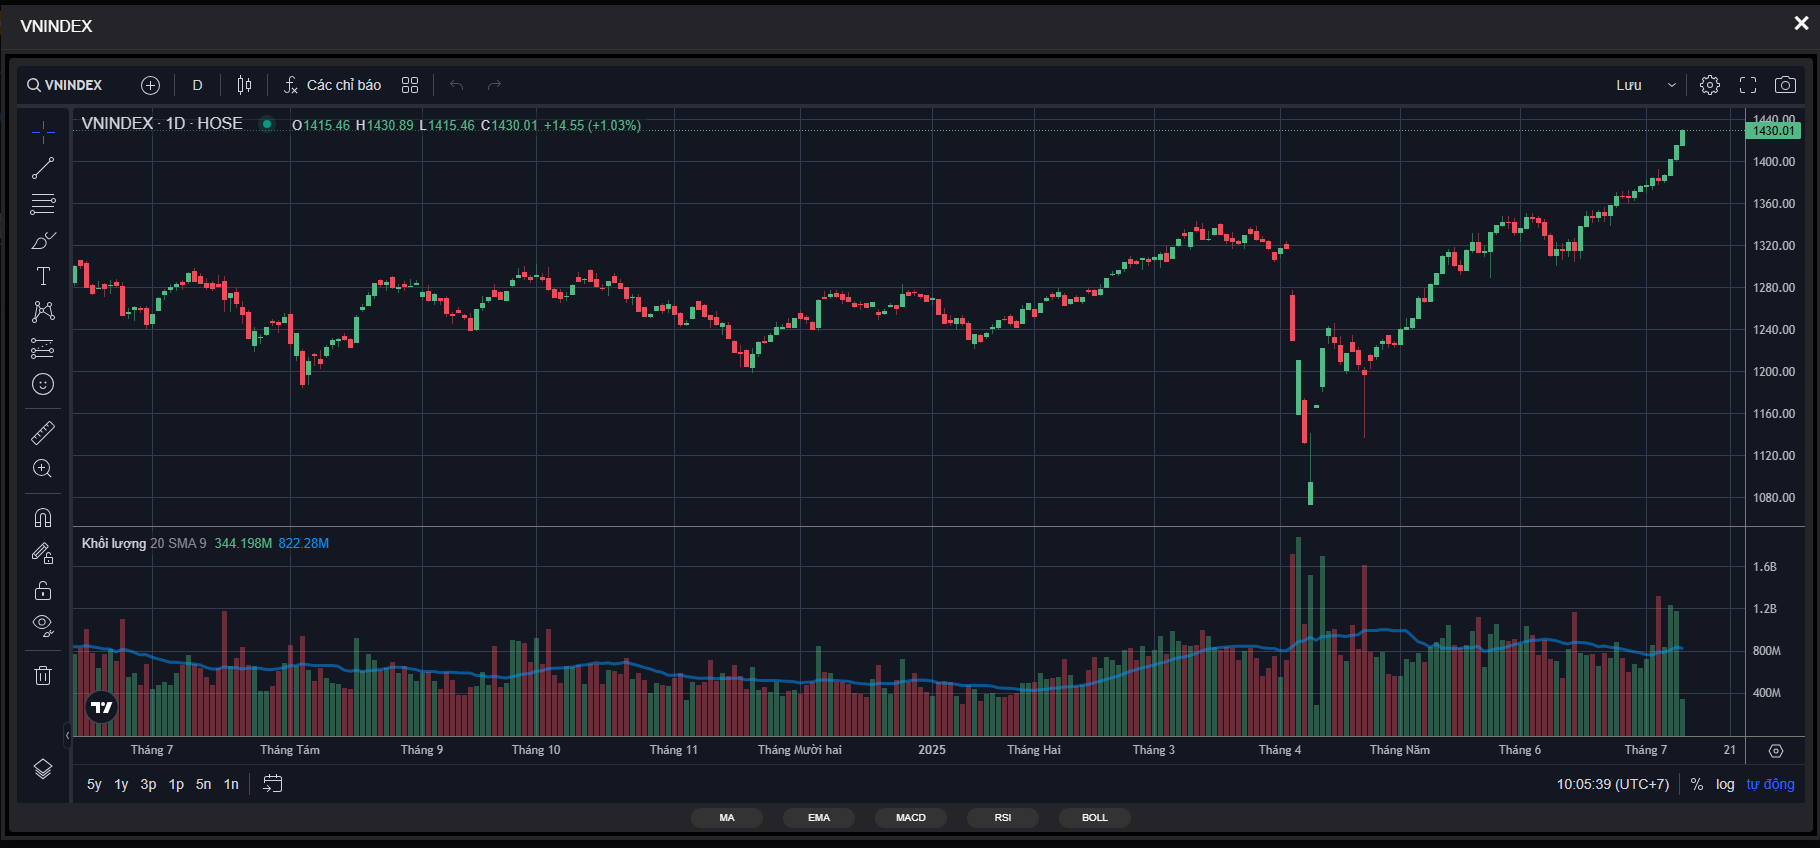
Task: Click the undo arrow
Action: (457, 85)
